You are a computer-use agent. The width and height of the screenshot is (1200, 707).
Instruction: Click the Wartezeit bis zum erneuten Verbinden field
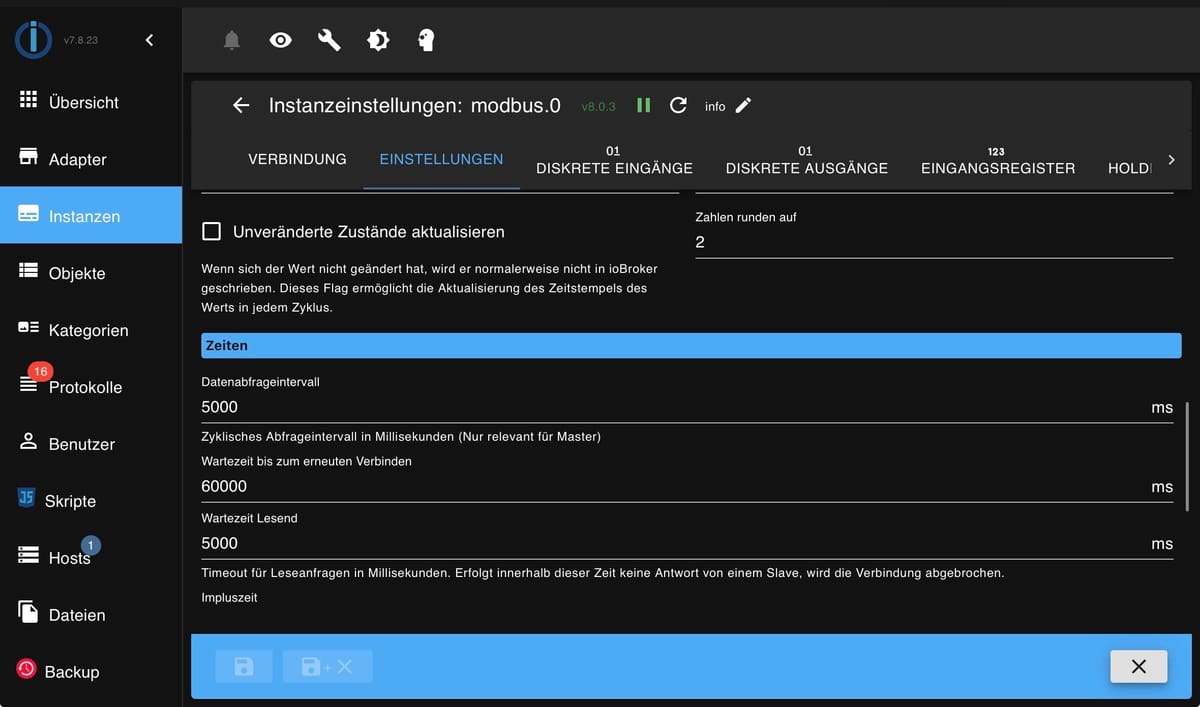687,486
